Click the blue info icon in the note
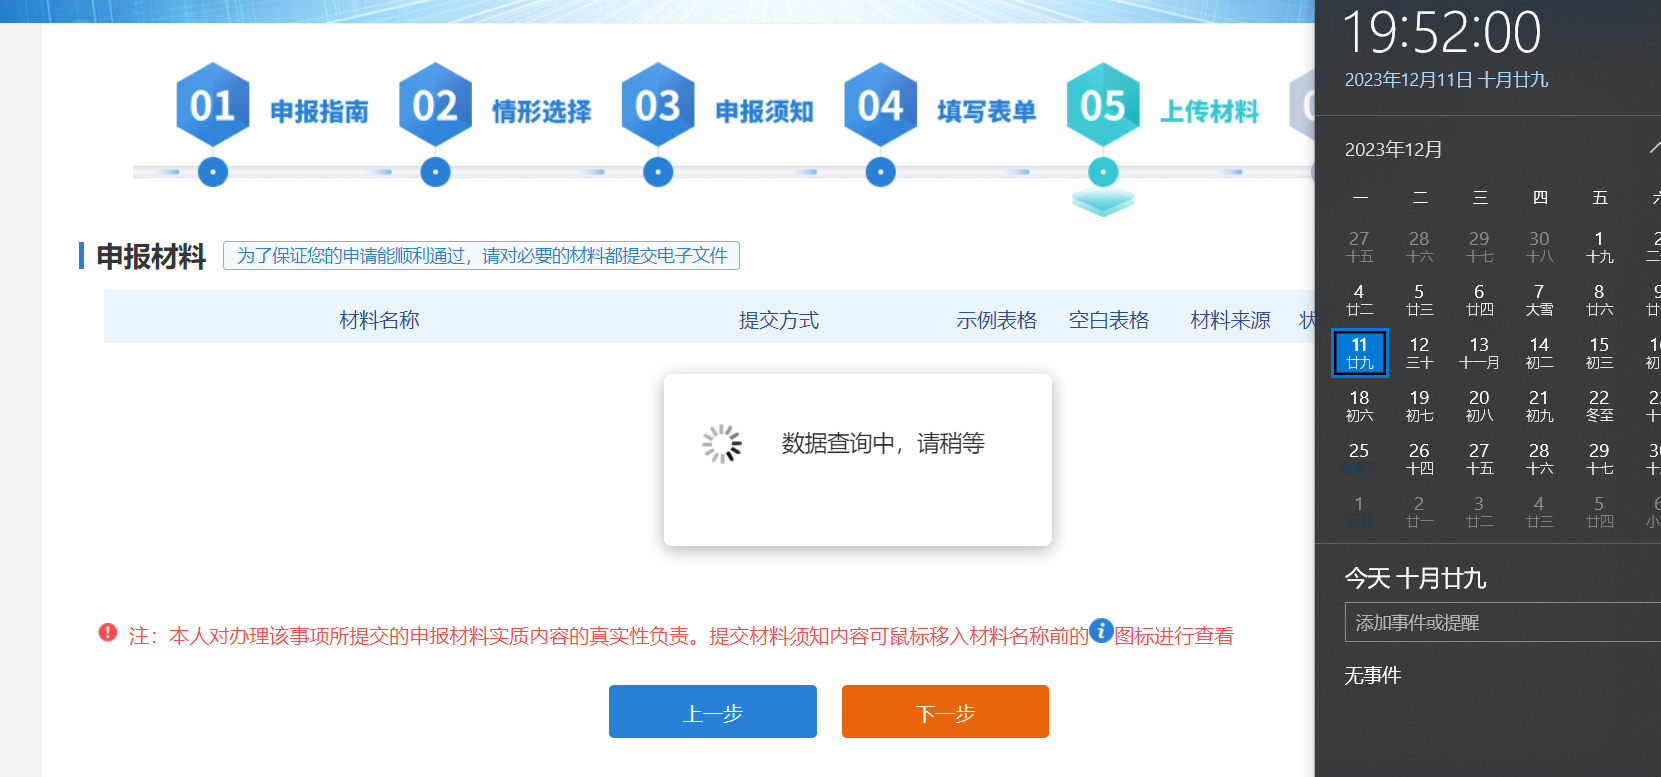 (x=1101, y=631)
